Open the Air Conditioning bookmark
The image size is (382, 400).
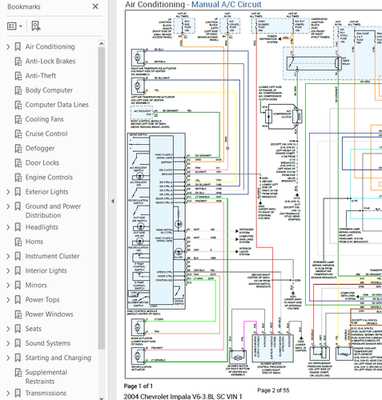50,47
